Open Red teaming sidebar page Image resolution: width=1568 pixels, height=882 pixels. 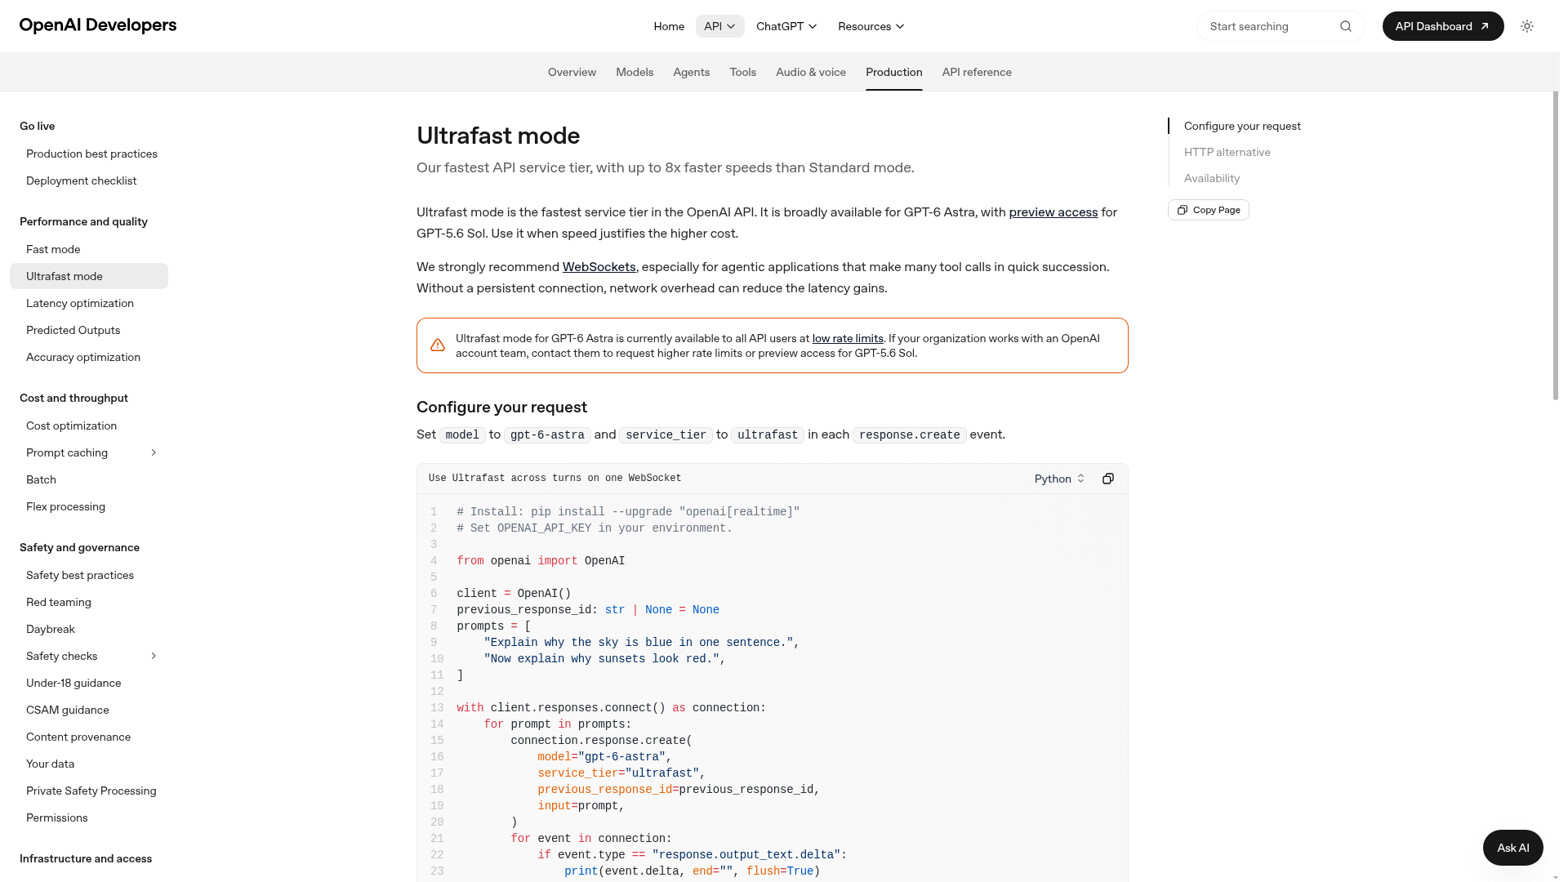59,604
